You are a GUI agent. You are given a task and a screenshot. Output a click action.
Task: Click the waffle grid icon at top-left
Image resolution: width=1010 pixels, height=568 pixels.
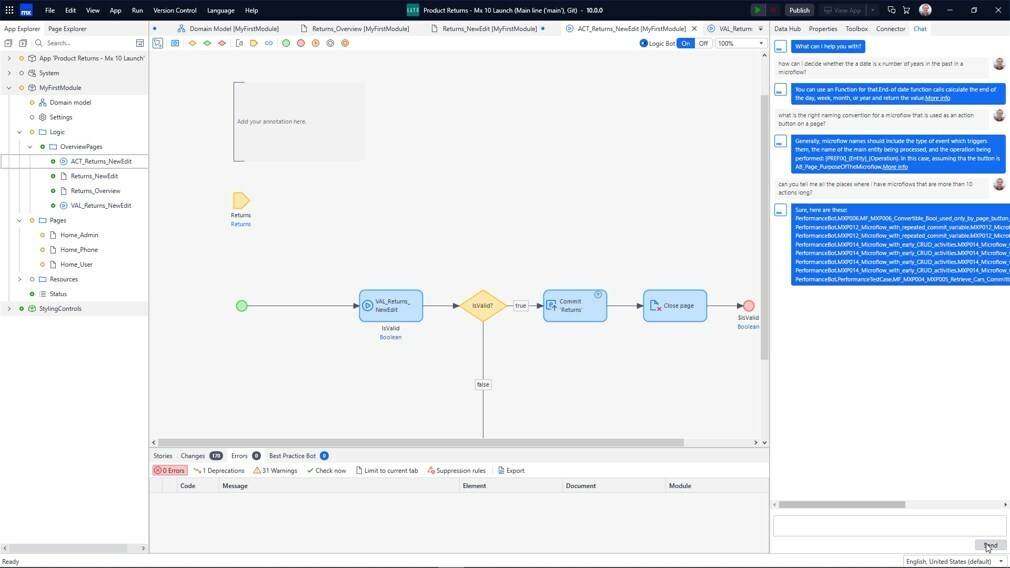[9, 10]
